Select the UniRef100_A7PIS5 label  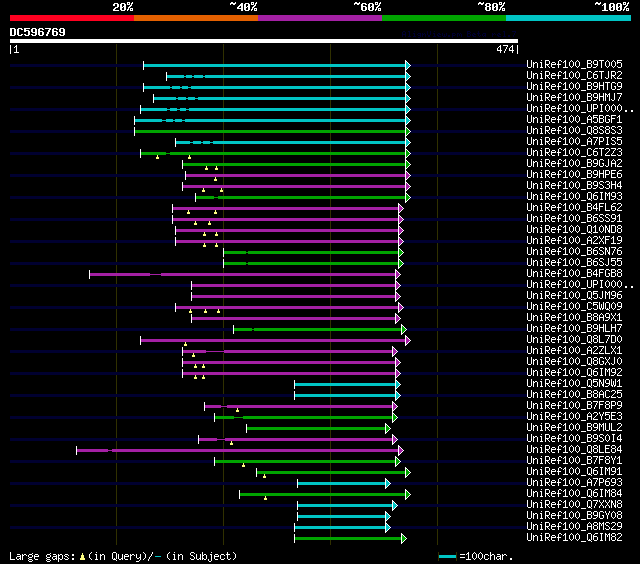coord(574,141)
